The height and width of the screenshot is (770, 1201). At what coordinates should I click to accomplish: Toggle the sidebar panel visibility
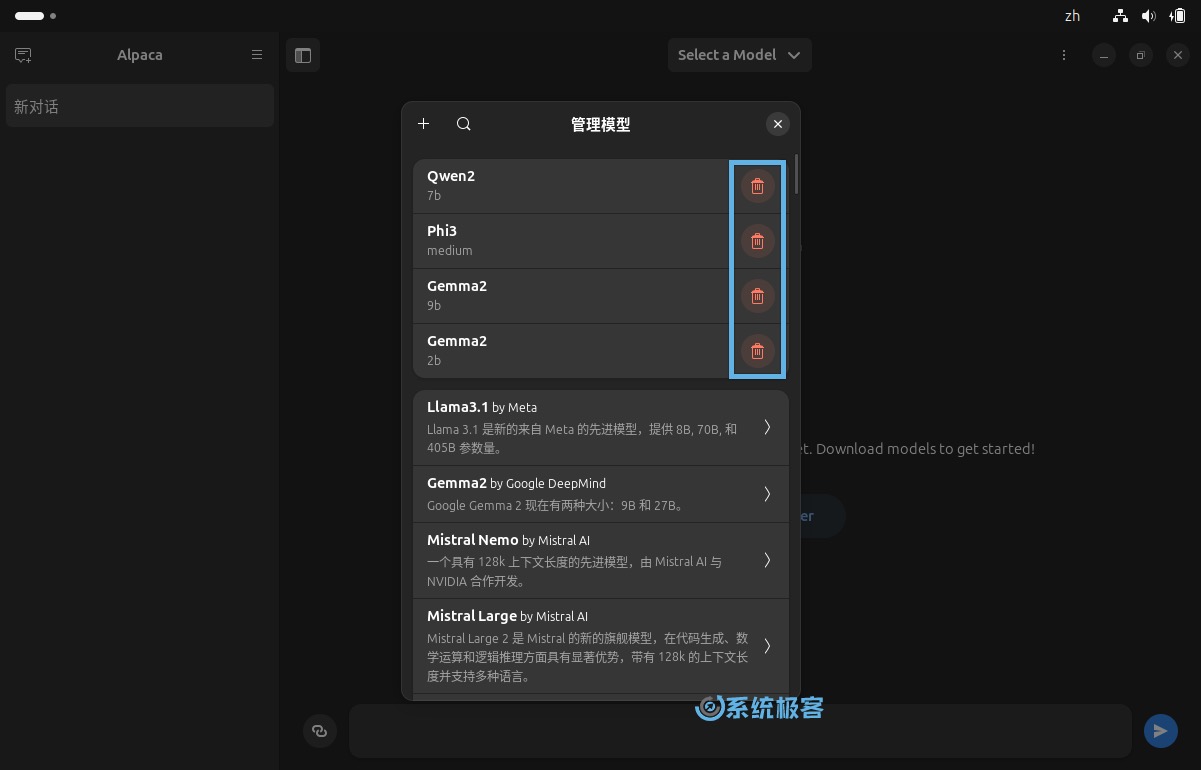pos(303,55)
